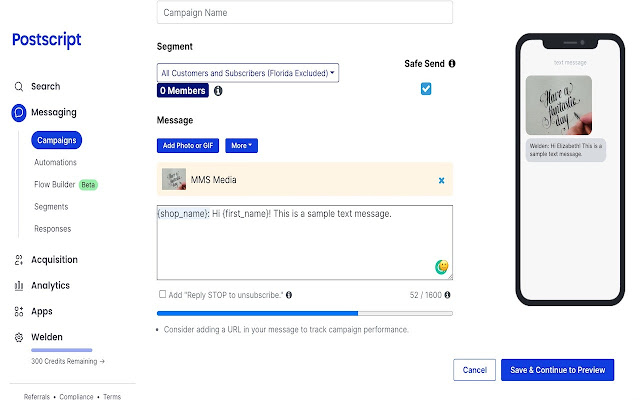Screen dimensions: 640x400
Task: Open Automations in the sidebar
Action: click(55, 162)
